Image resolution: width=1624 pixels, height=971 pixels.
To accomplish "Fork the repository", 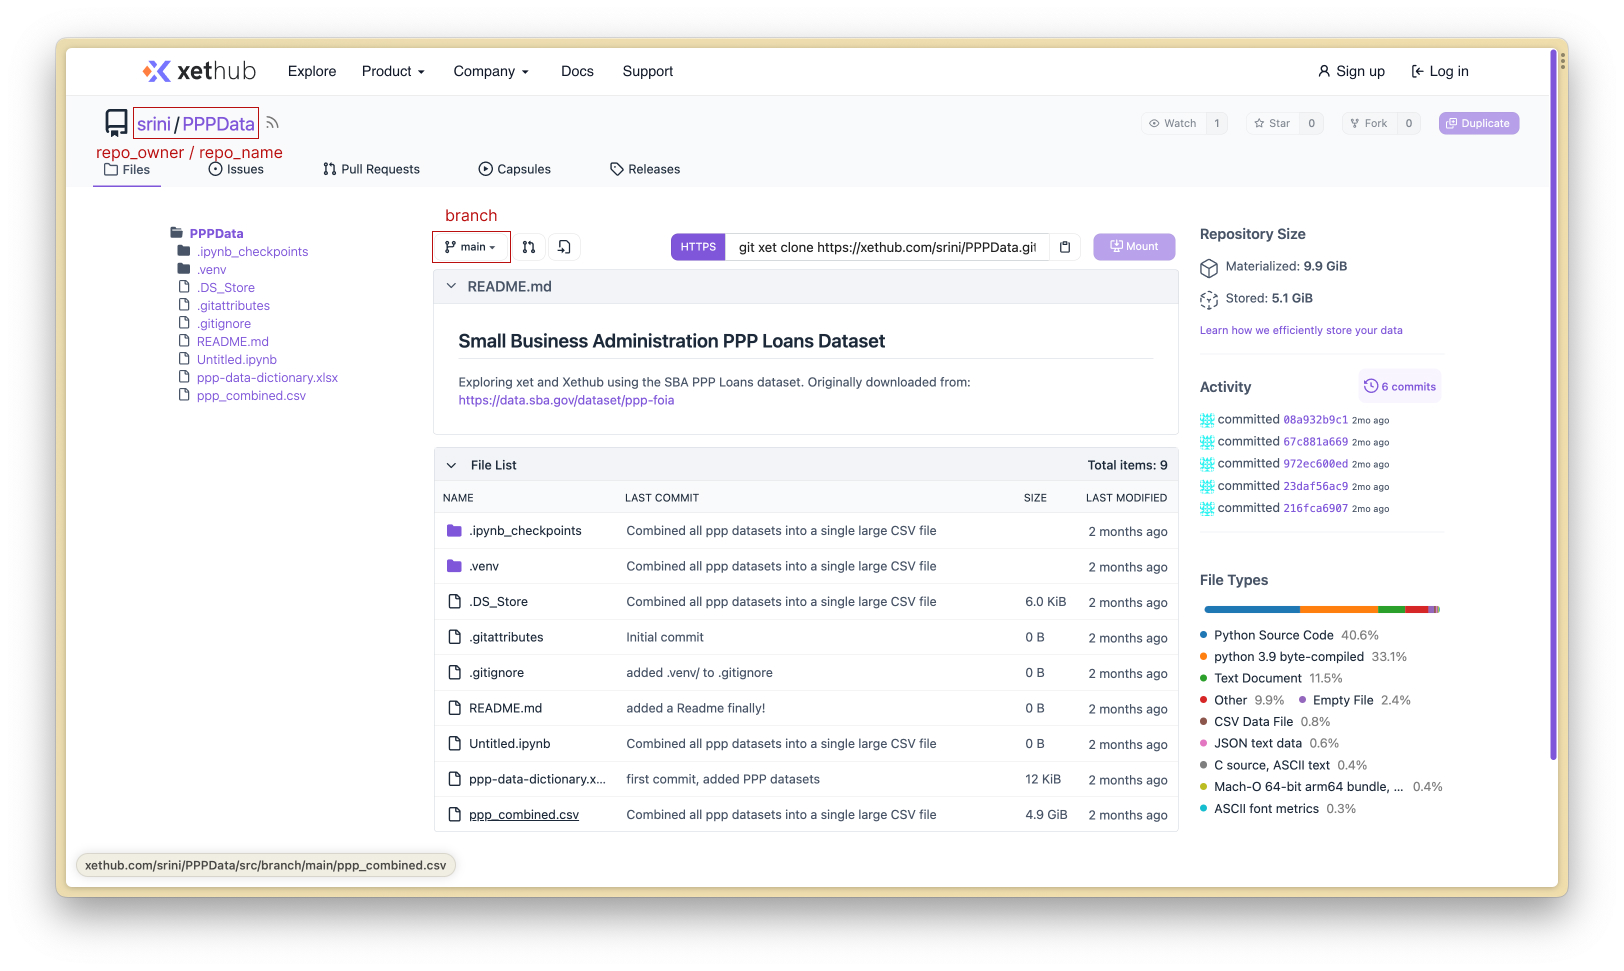I will (1368, 123).
